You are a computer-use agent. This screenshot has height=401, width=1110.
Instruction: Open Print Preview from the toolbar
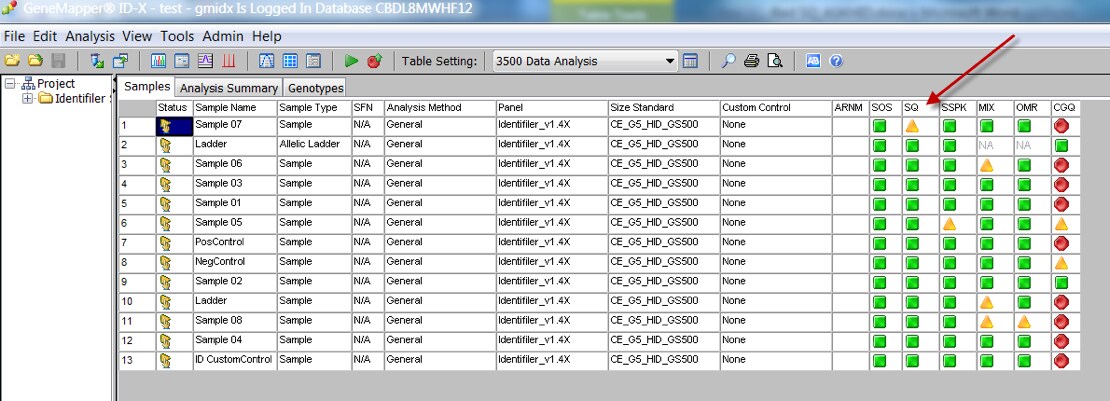(775, 61)
